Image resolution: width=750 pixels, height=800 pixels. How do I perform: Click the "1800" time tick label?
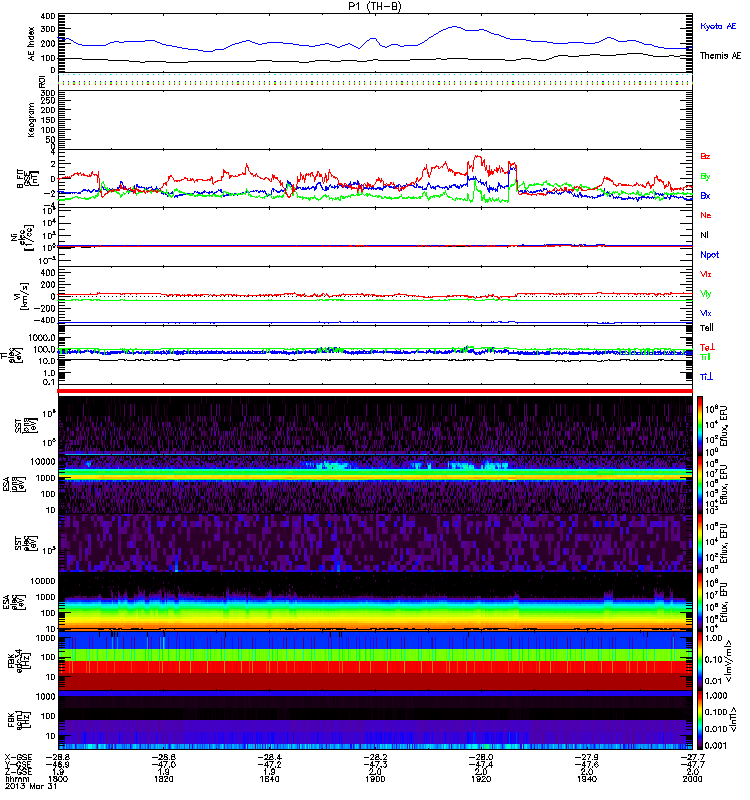coord(58,779)
